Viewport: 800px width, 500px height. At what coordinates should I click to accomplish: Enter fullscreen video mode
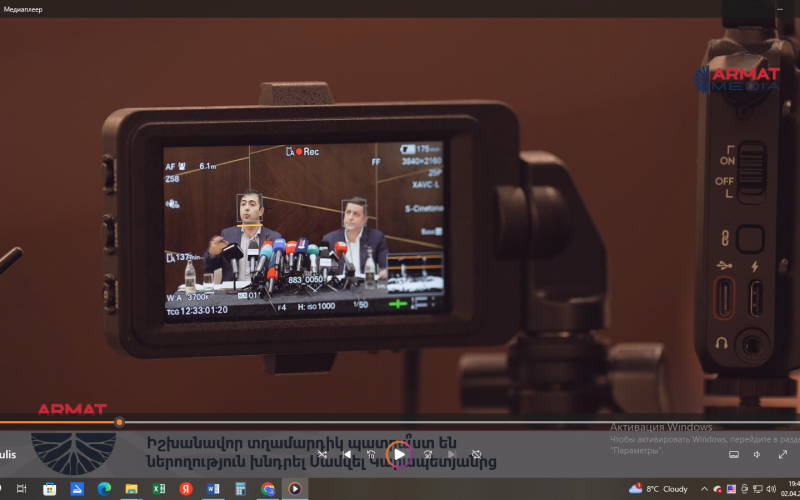782,454
